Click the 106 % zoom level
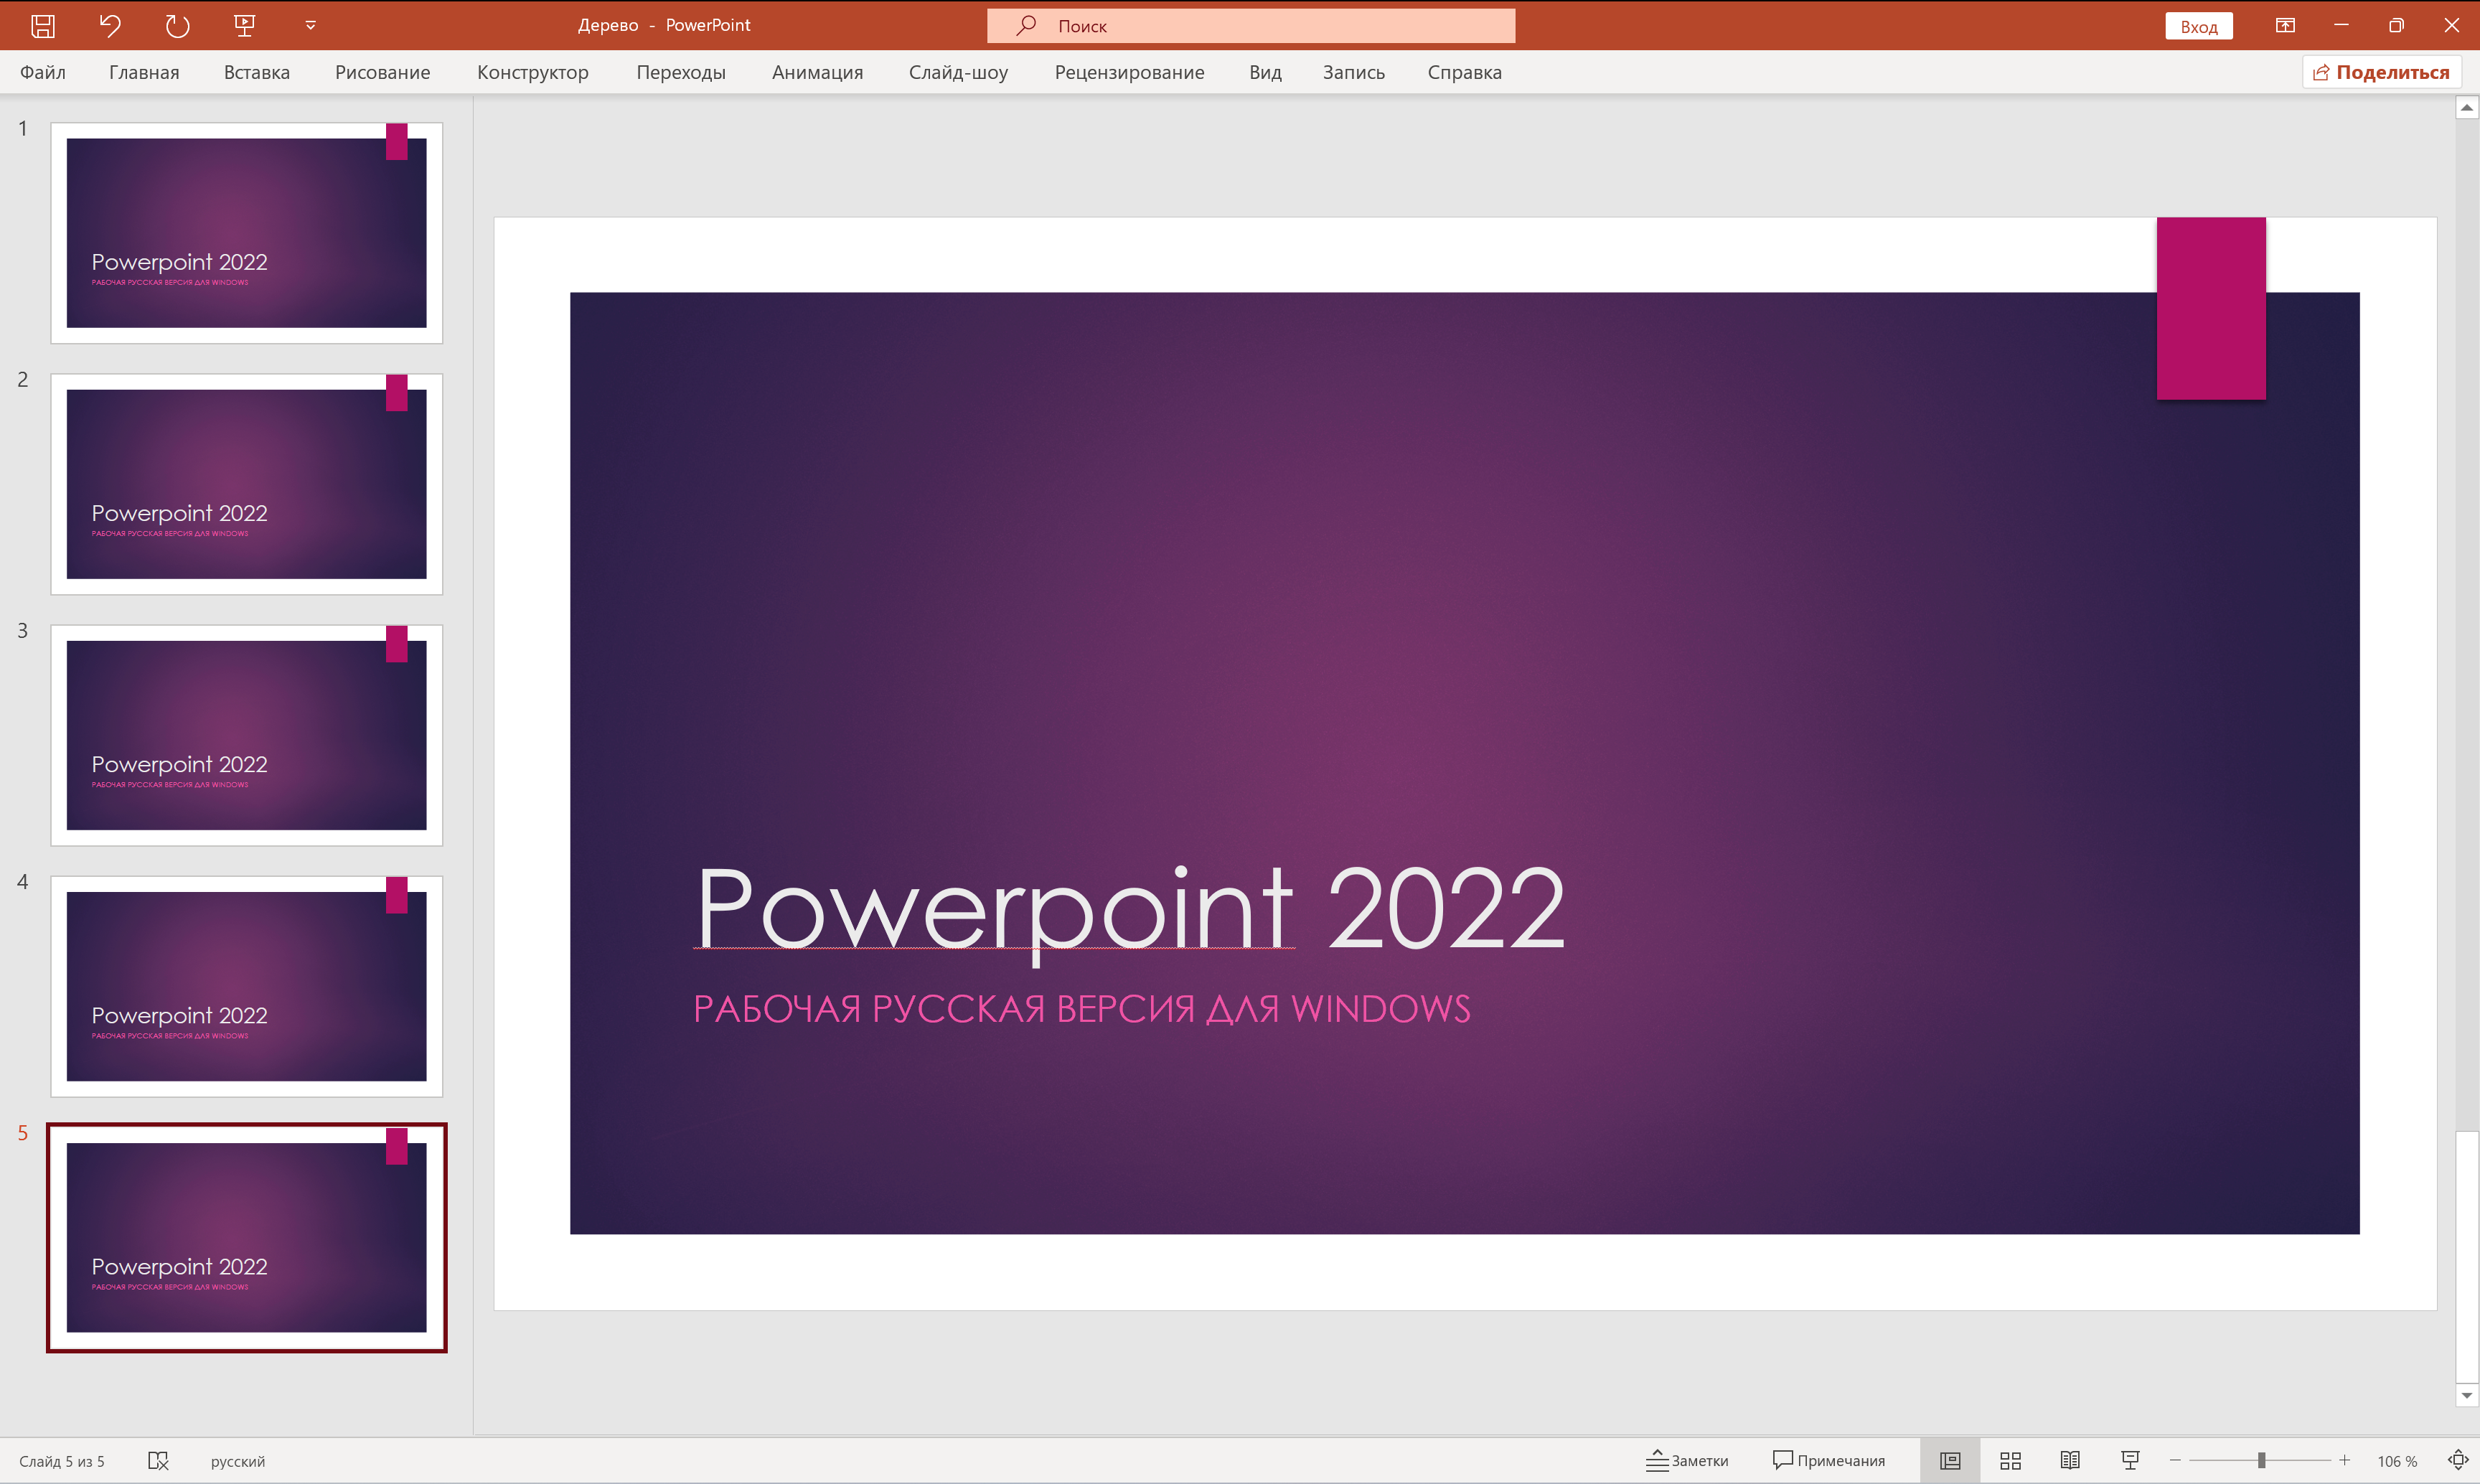The width and height of the screenshot is (2480, 1484). tap(2397, 1462)
